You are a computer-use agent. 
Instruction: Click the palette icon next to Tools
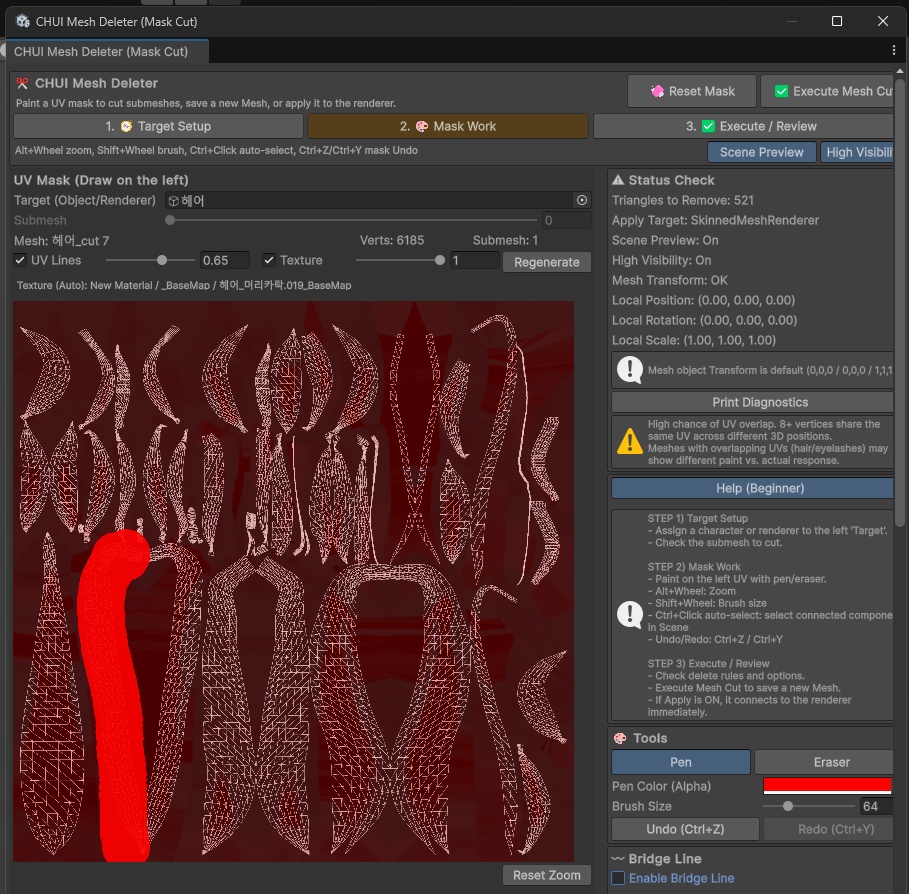620,738
